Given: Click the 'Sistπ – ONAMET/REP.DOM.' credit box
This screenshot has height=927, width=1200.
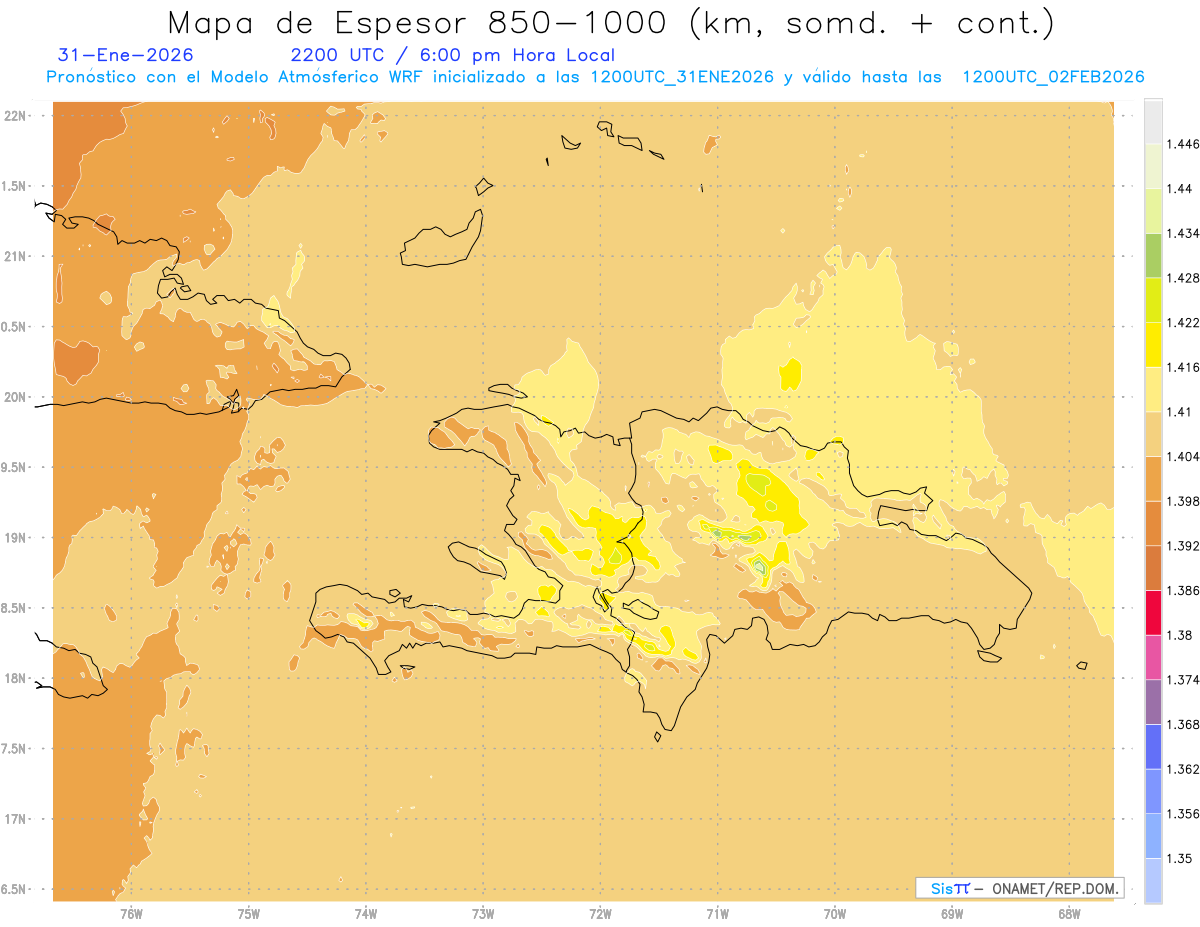Looking at the screenshot, I should pyautogui.click(x=1019, y=888).
